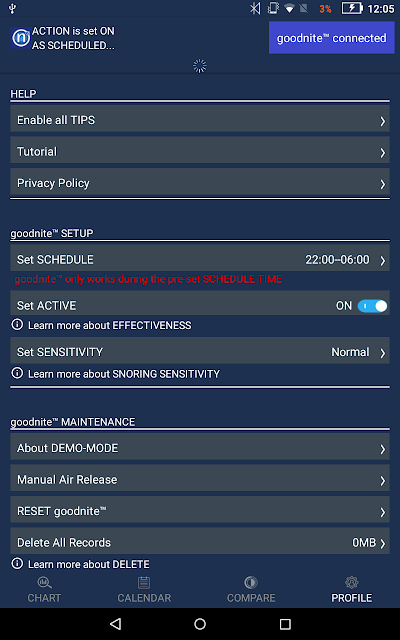
Task: Select RESET goodnite entry
Action: click(x=200, y=511)
